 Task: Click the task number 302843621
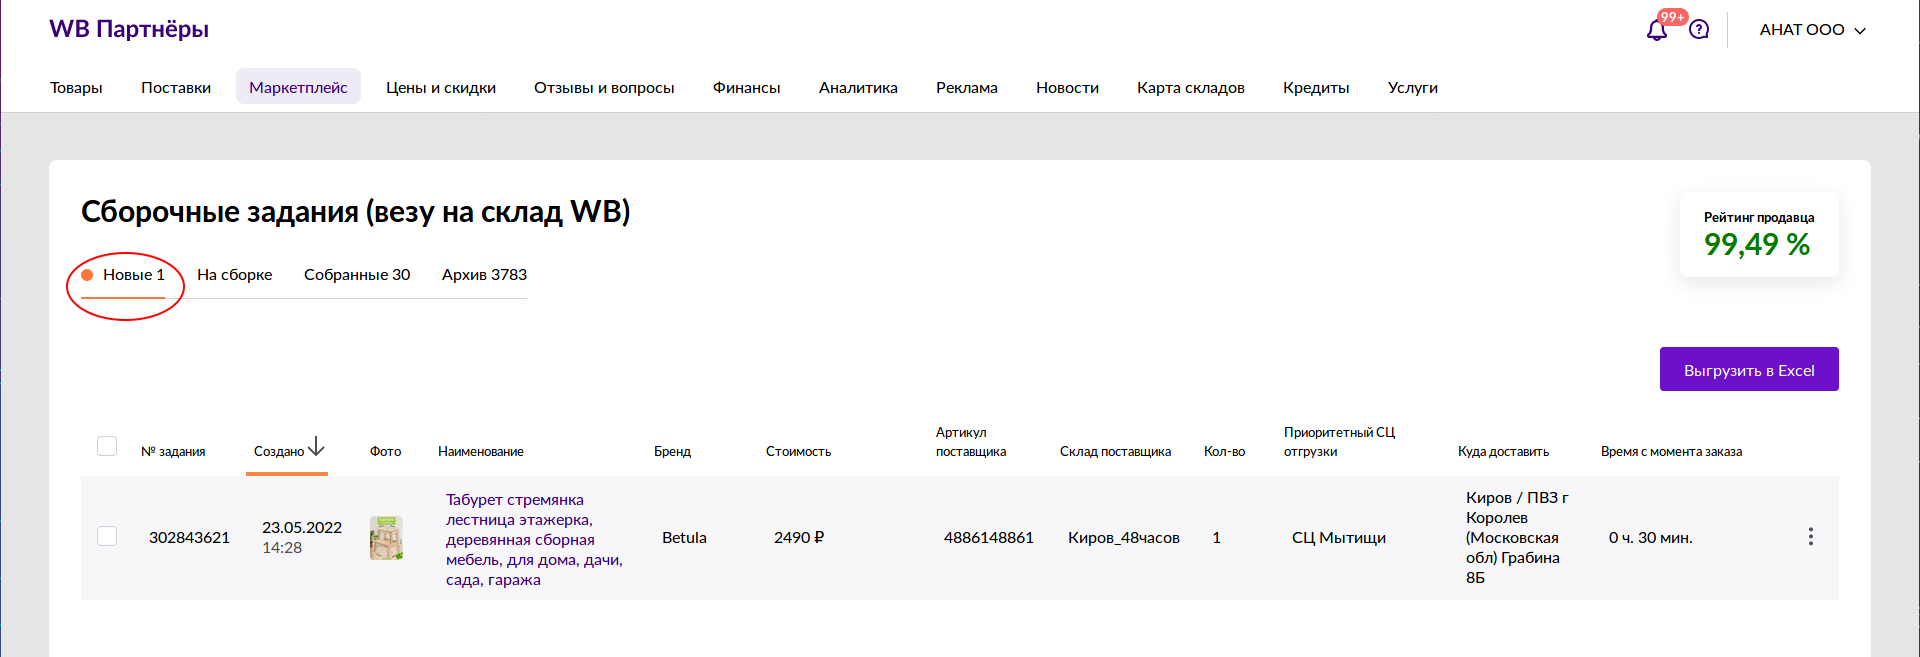(x=189, y=538)
